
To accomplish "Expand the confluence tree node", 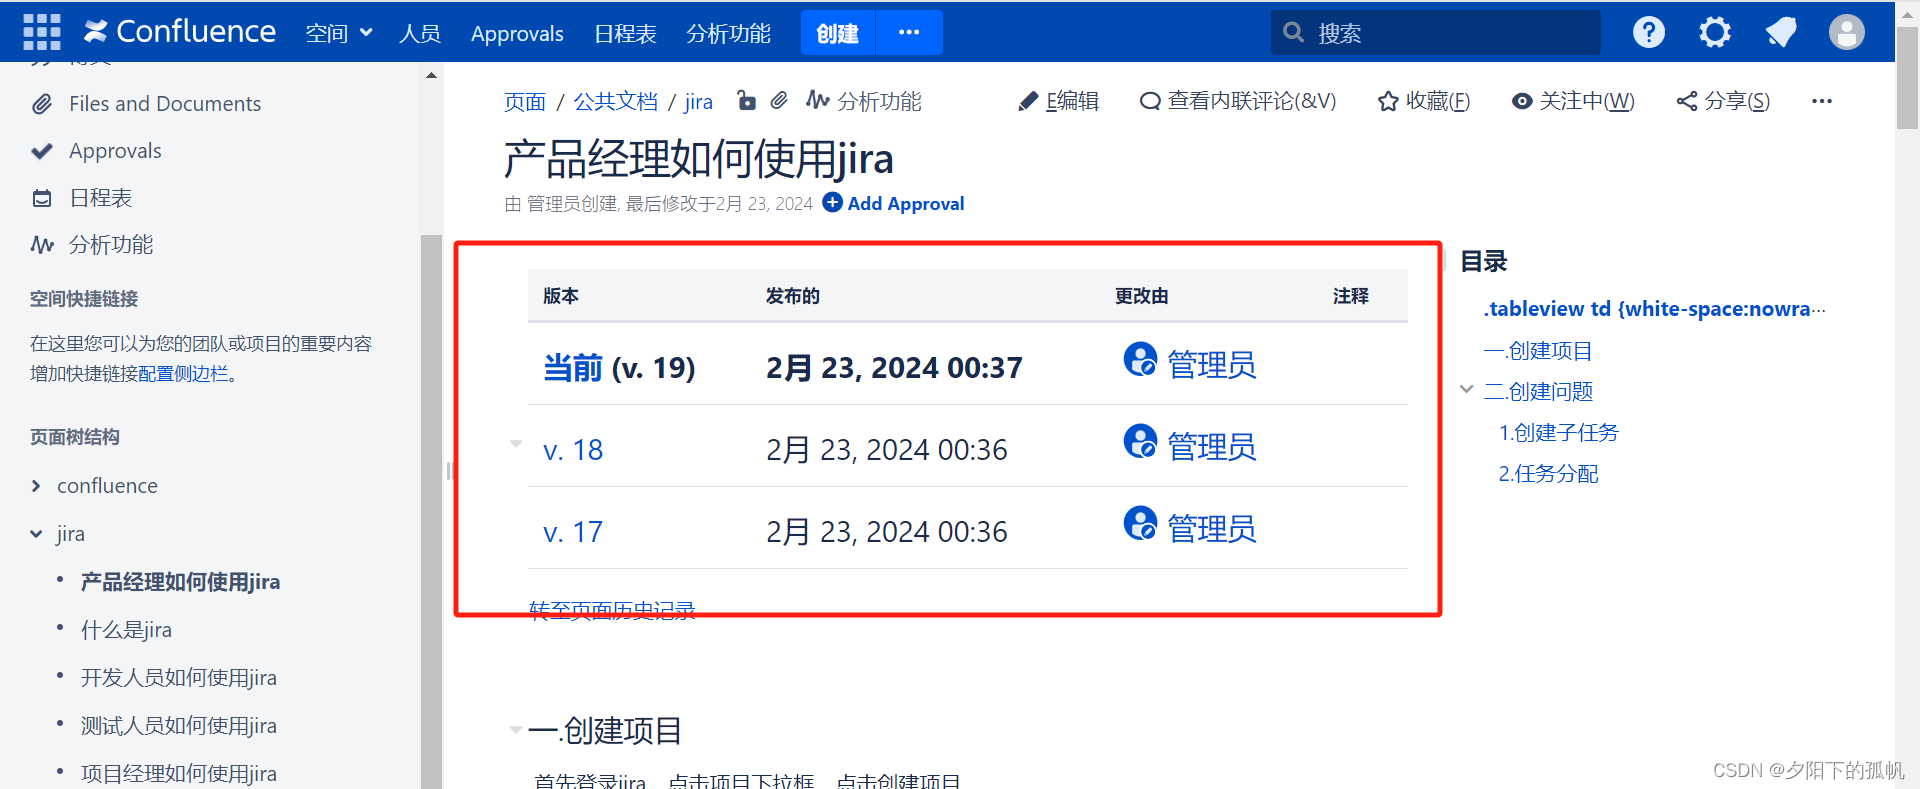I will [x=37, y=486].
